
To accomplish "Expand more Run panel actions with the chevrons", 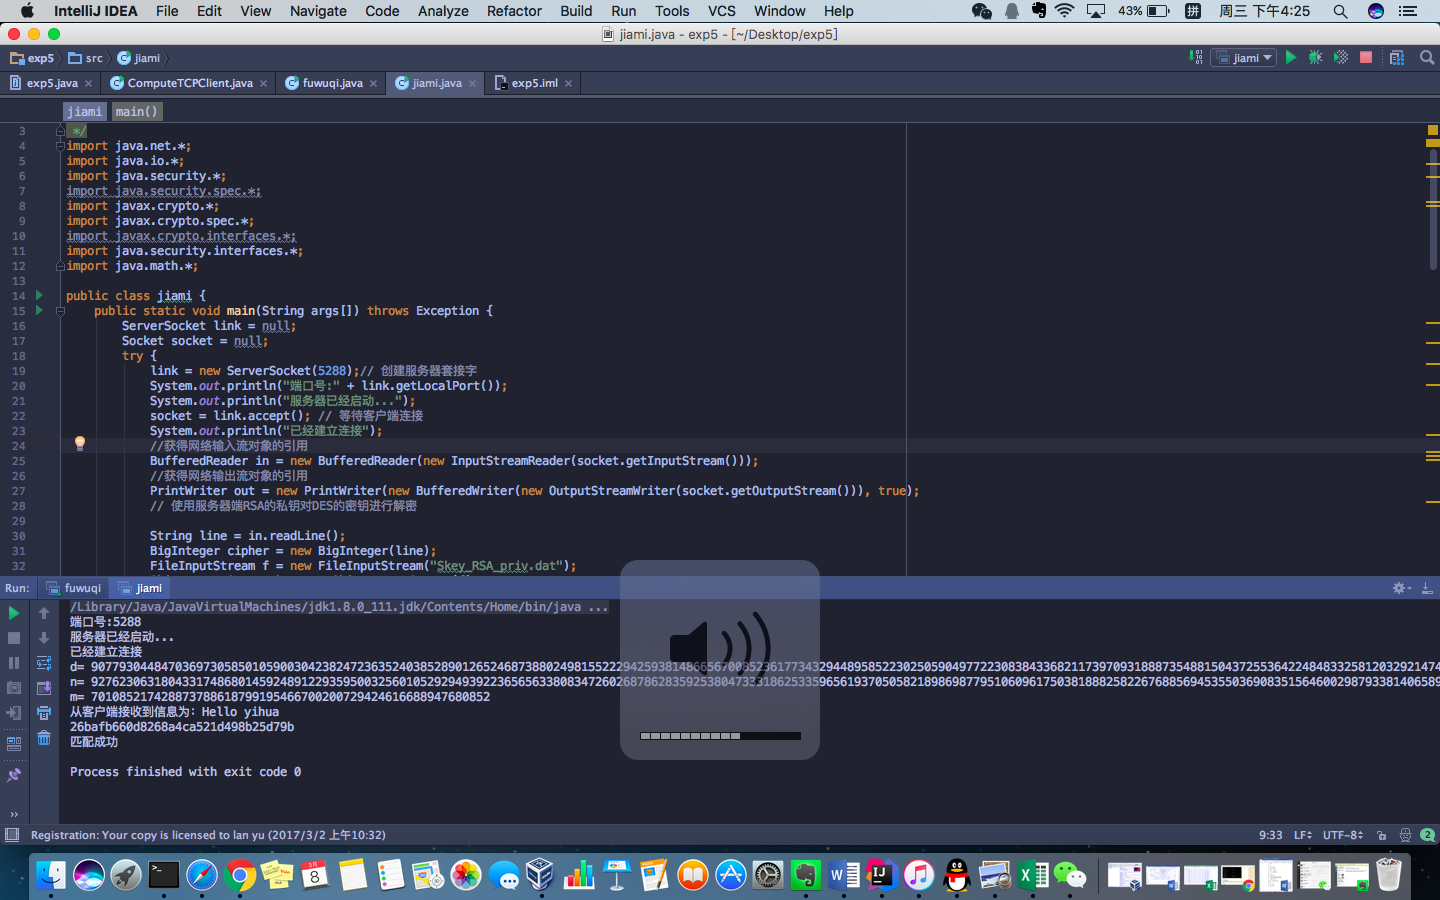I will click(14, 814).
